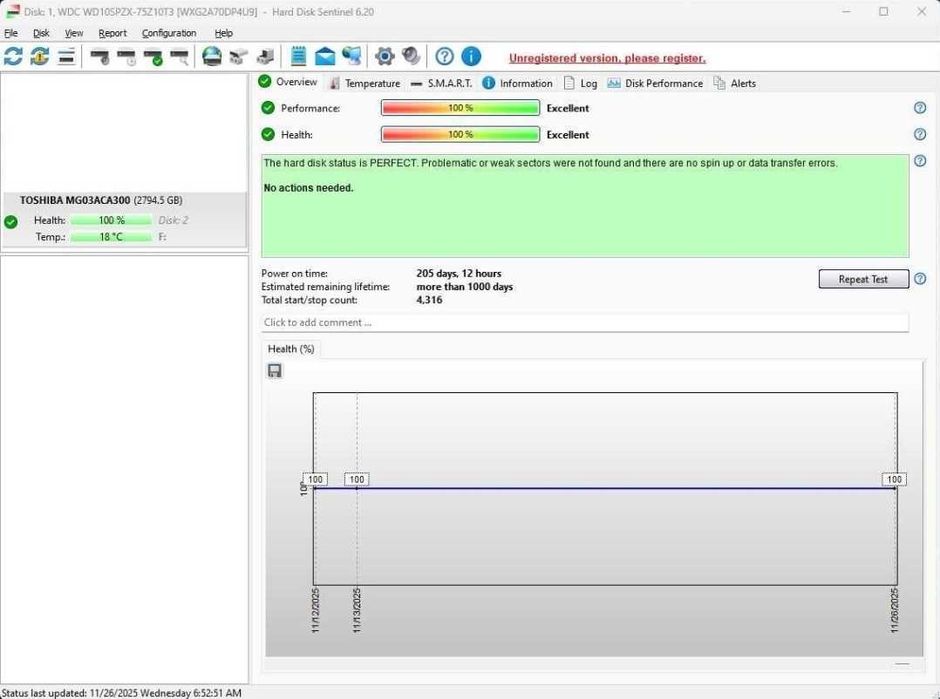Click the Performance 100 % progress bar
Screen dimensions: 940x699
coord(460,108)
